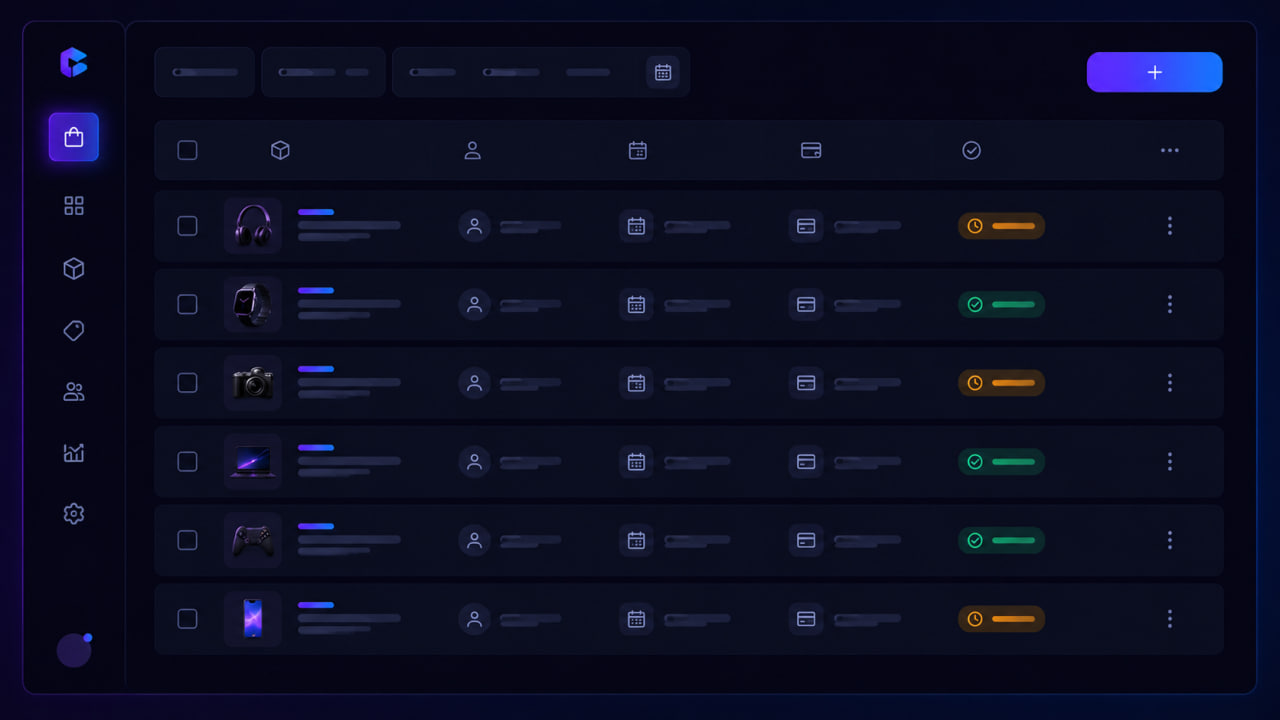Tick the checkbox in the smartphone row

pyautogui.click(x=187, y=619)
